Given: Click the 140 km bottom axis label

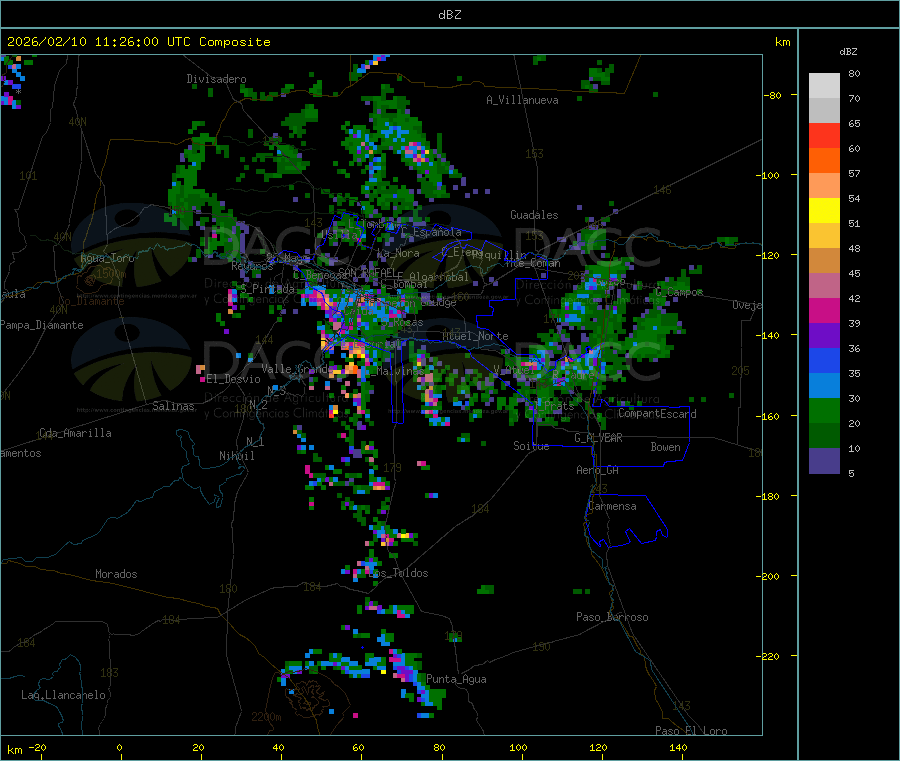Looking at the screenshot, I should click(x=678, y=747).
